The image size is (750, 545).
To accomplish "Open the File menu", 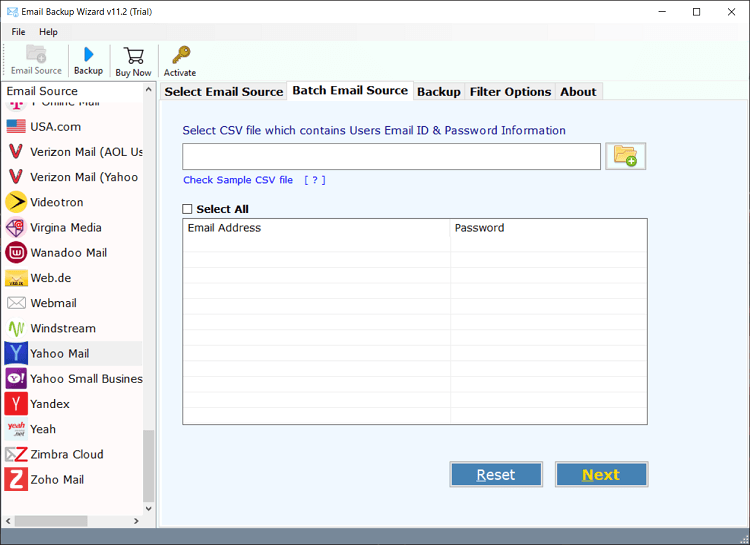I will (18, 32).
